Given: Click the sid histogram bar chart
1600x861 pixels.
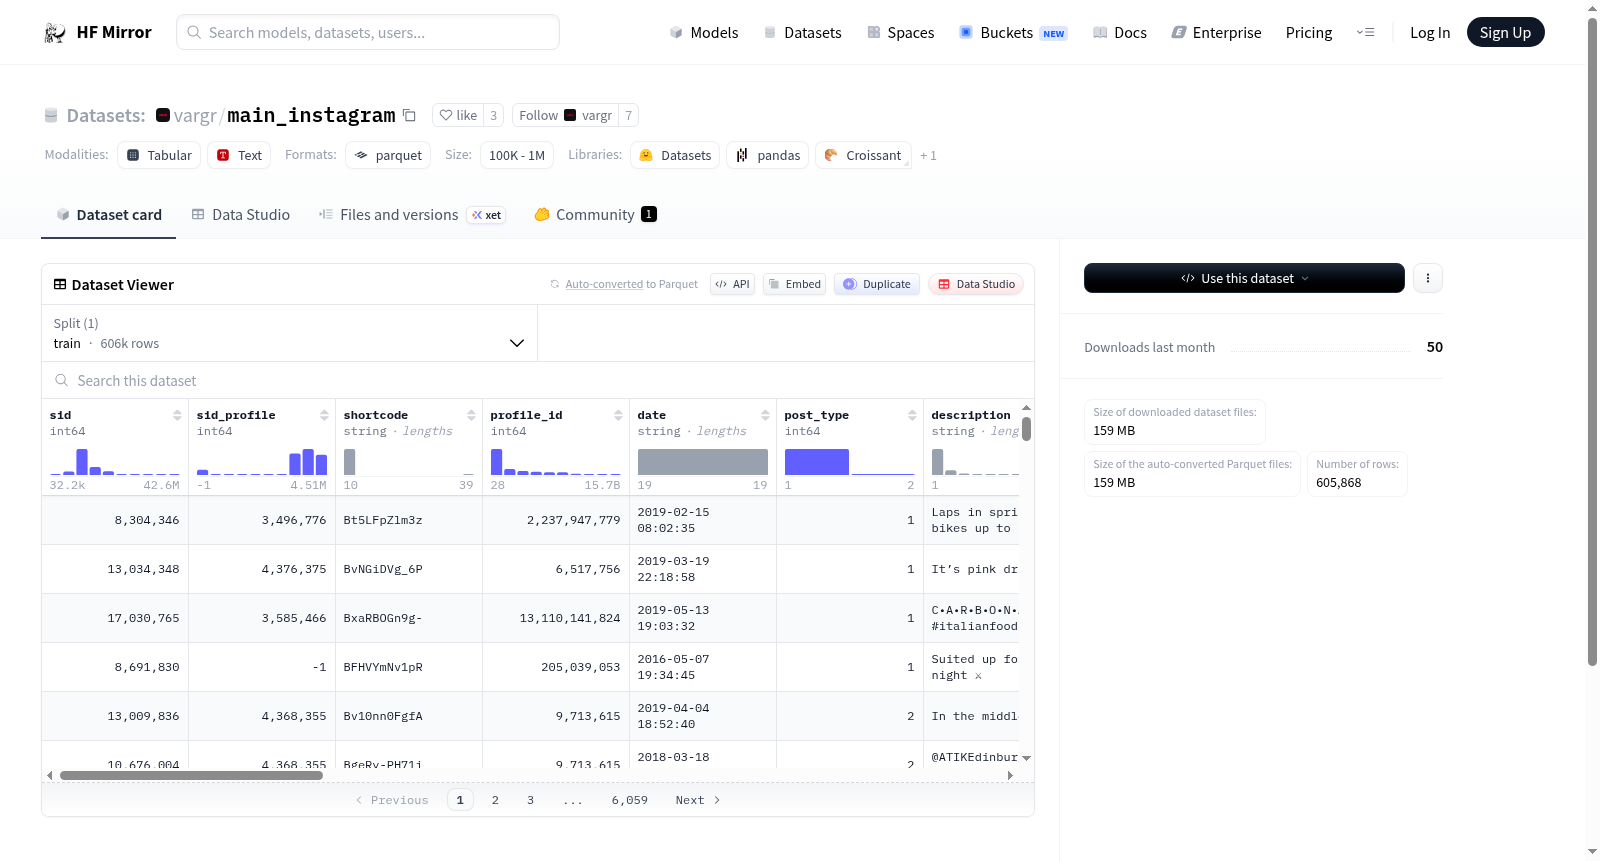Looking at the screenshot, I should pyautogui.click(x=115, y=461).
